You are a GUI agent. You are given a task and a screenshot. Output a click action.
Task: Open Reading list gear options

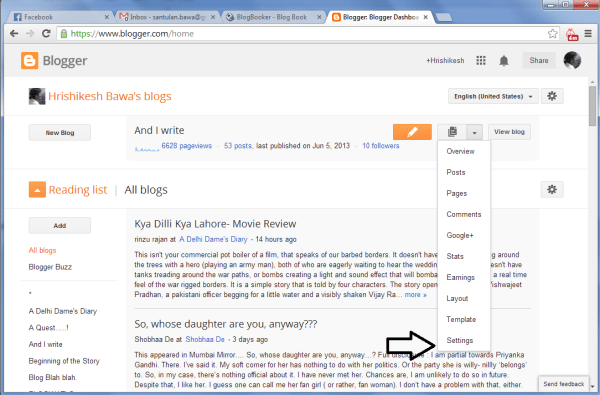(552, 189)
